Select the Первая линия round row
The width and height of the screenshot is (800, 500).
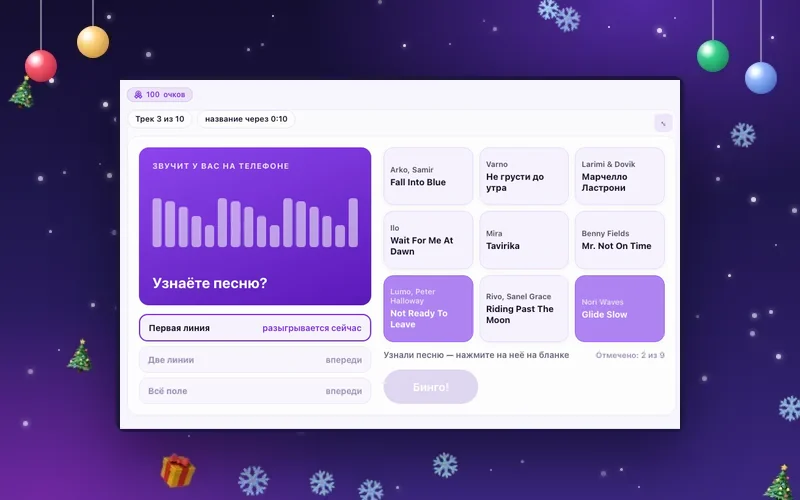(255, 328)
